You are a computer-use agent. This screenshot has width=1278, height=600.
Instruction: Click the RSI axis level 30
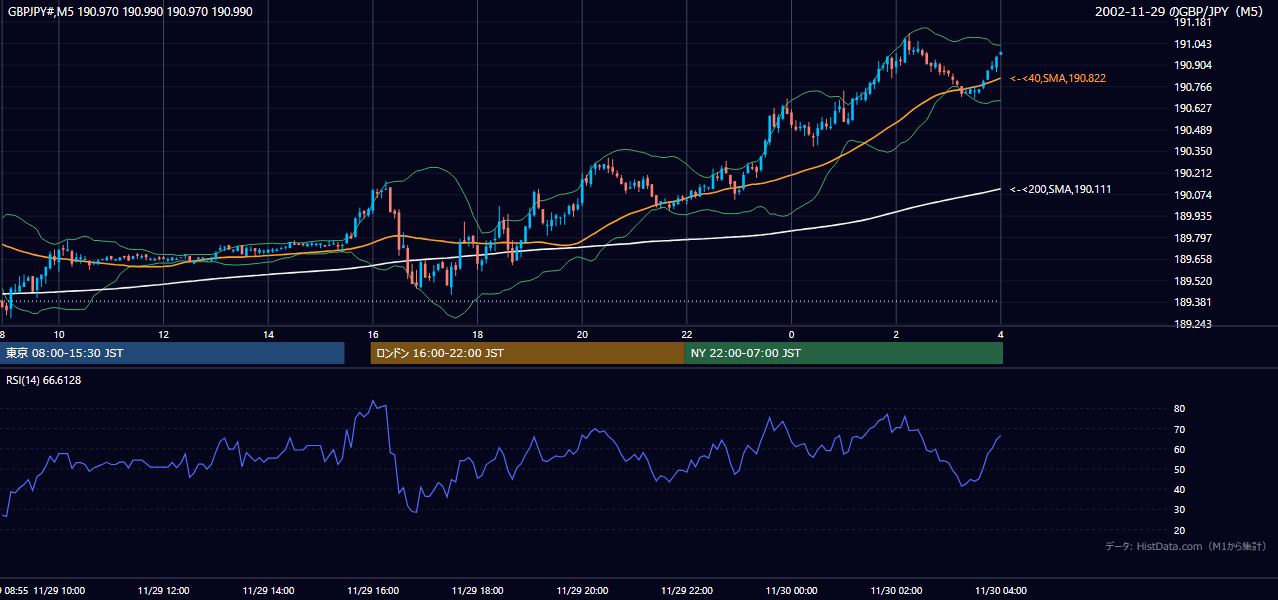[x=1180, y=510]
